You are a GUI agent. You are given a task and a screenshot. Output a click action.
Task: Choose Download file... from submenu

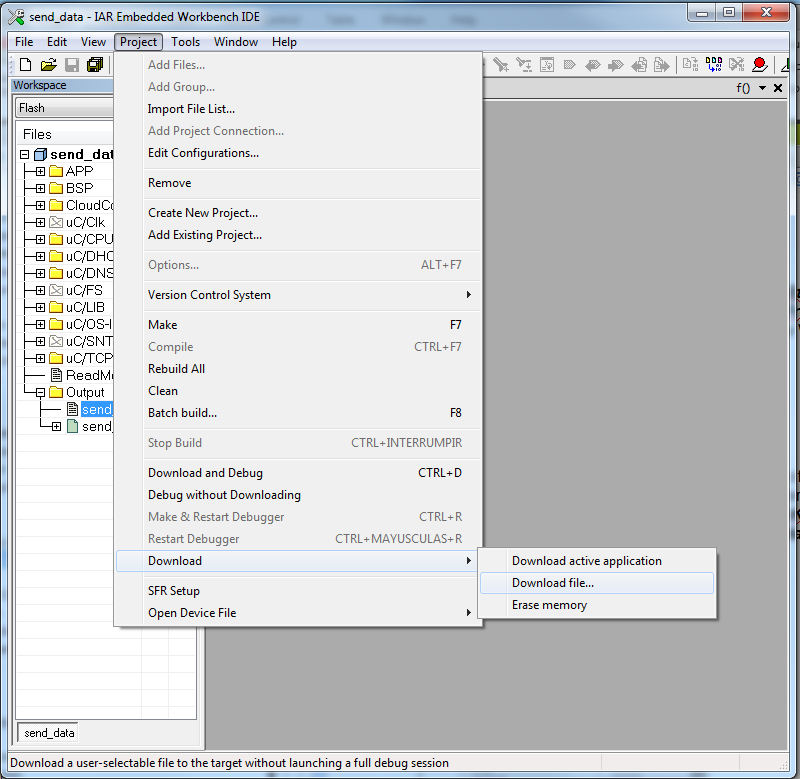(552, 583)
